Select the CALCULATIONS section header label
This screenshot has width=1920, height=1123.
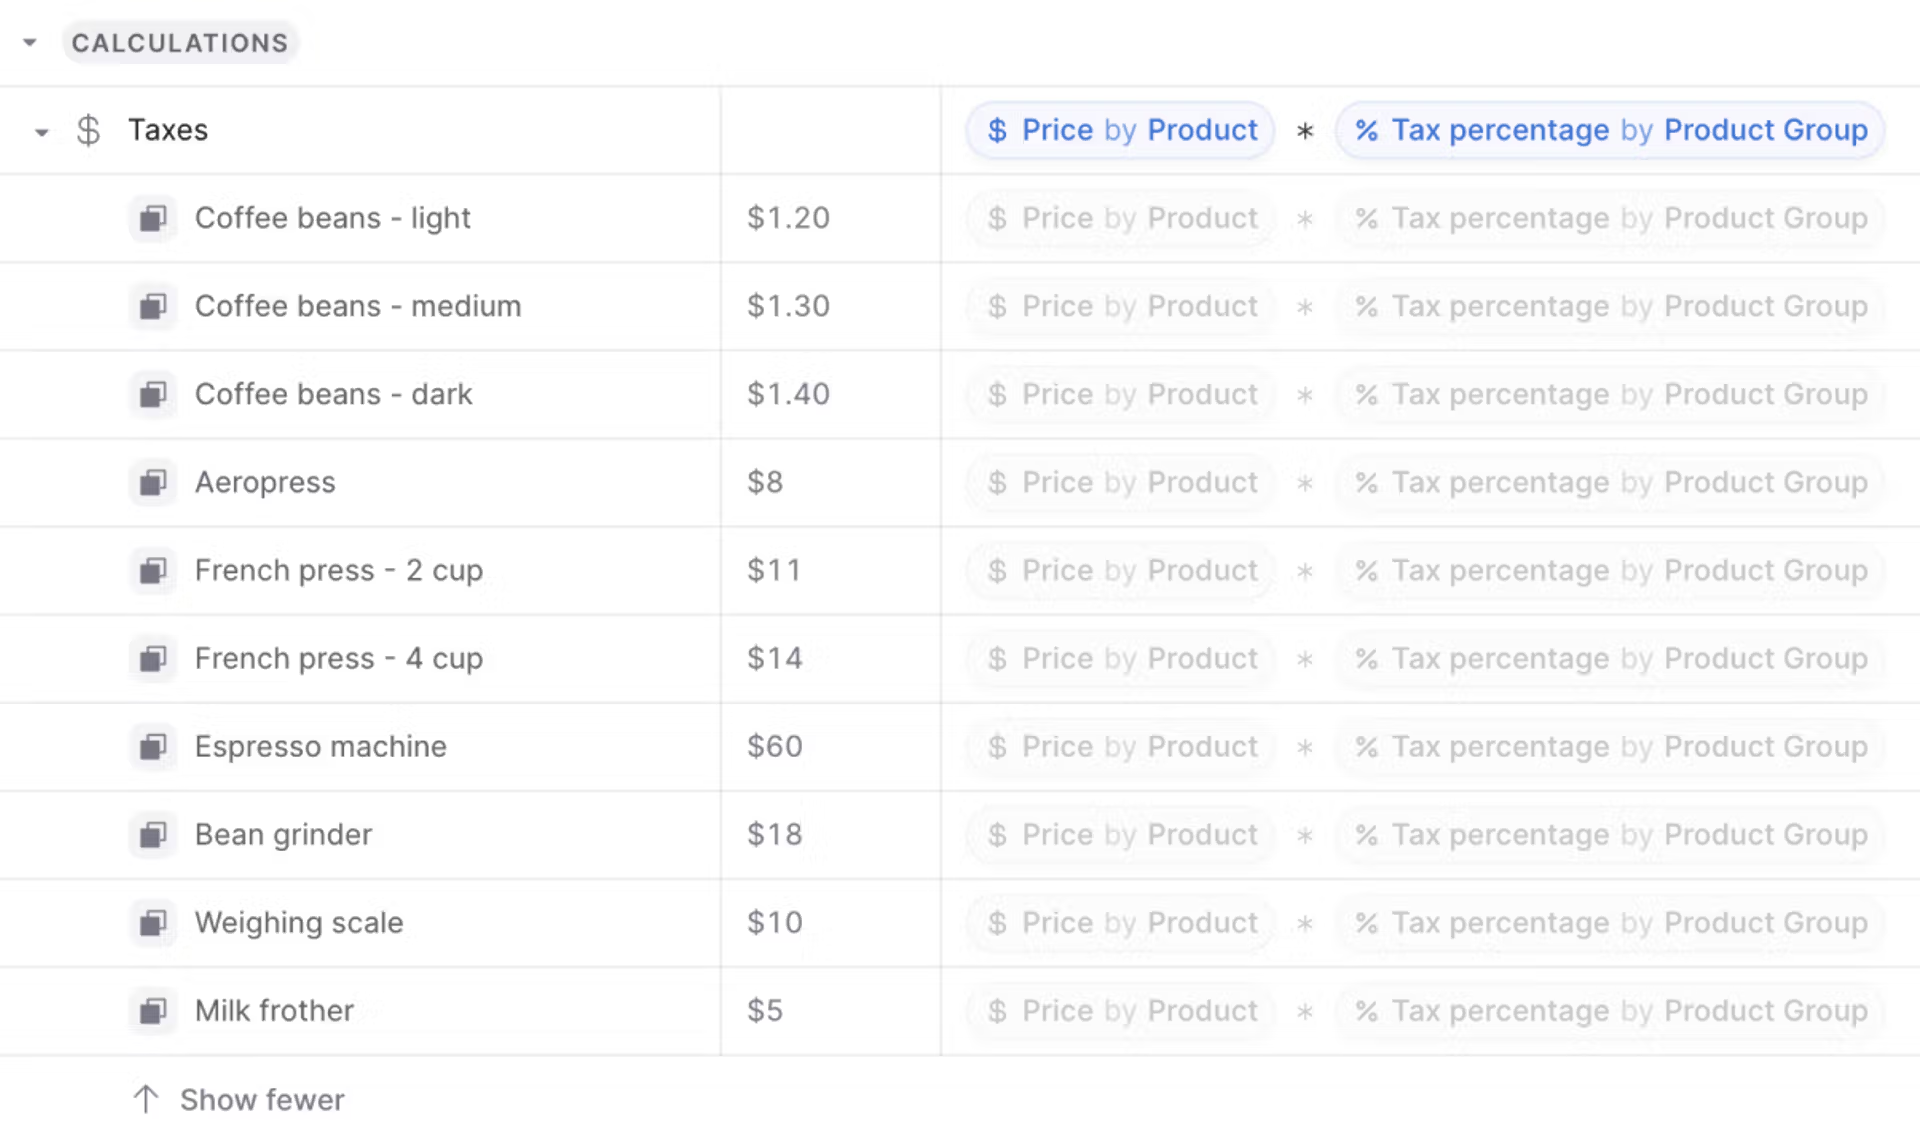pos(180,42)
